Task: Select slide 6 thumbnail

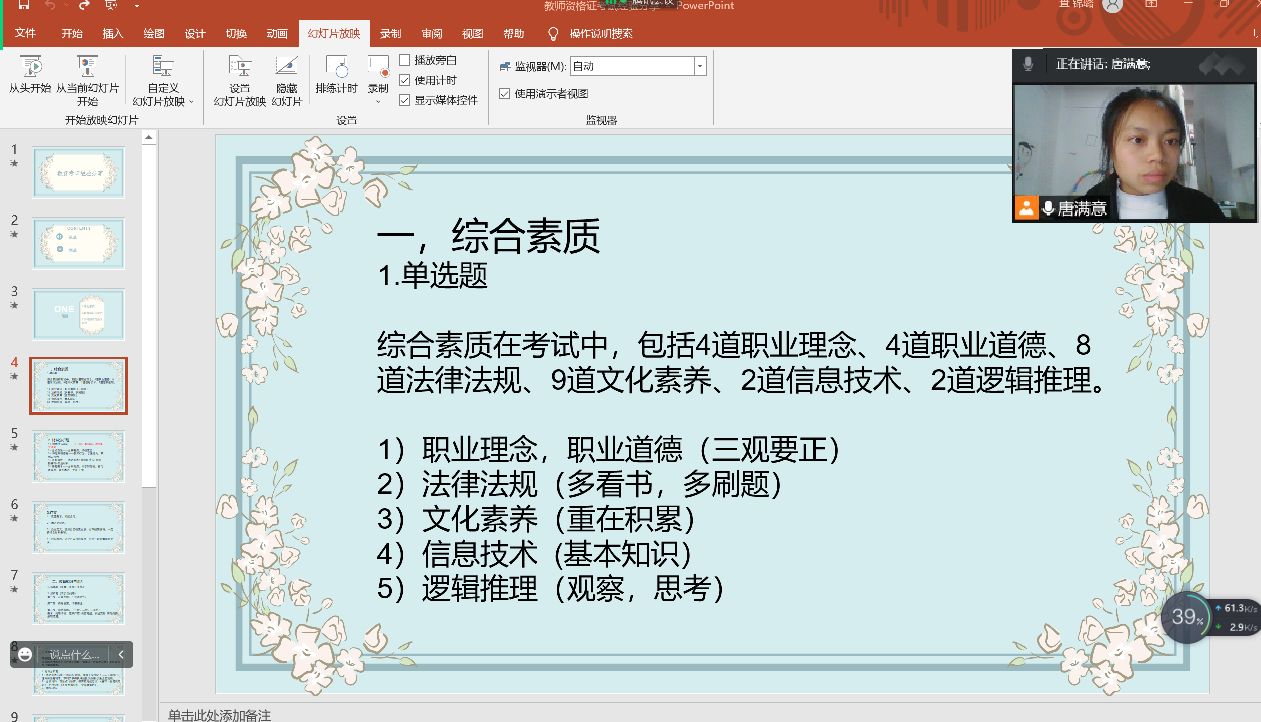Action: click(x=79, y=527)
